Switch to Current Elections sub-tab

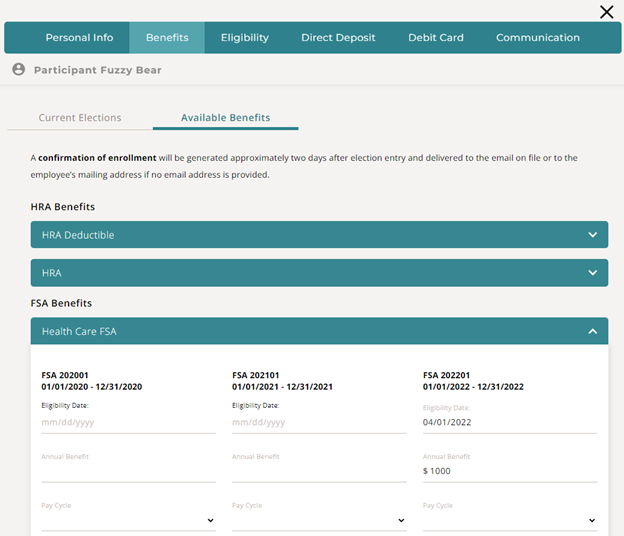point(80,118)
